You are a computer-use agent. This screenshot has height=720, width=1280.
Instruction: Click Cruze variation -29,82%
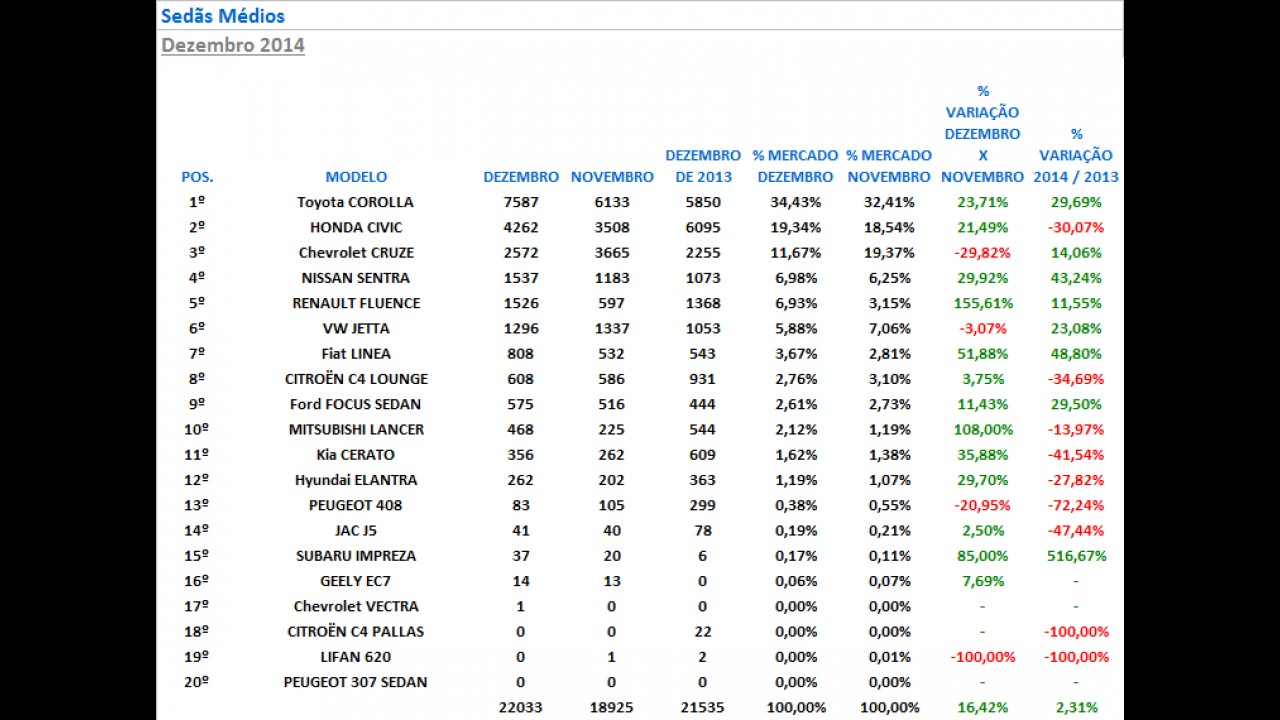pyautogui.click(x=983, y=253)
